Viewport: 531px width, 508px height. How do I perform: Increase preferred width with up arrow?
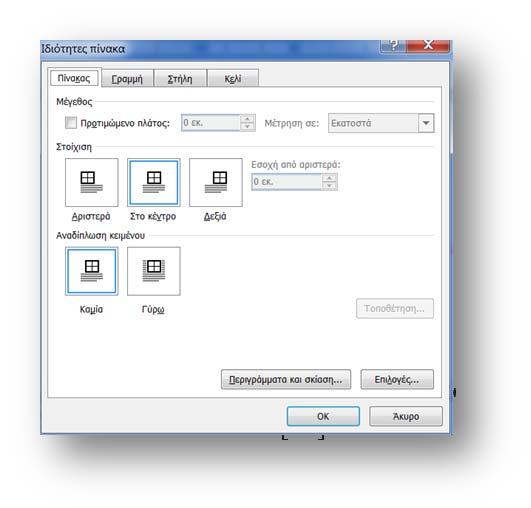coord(247,119)
